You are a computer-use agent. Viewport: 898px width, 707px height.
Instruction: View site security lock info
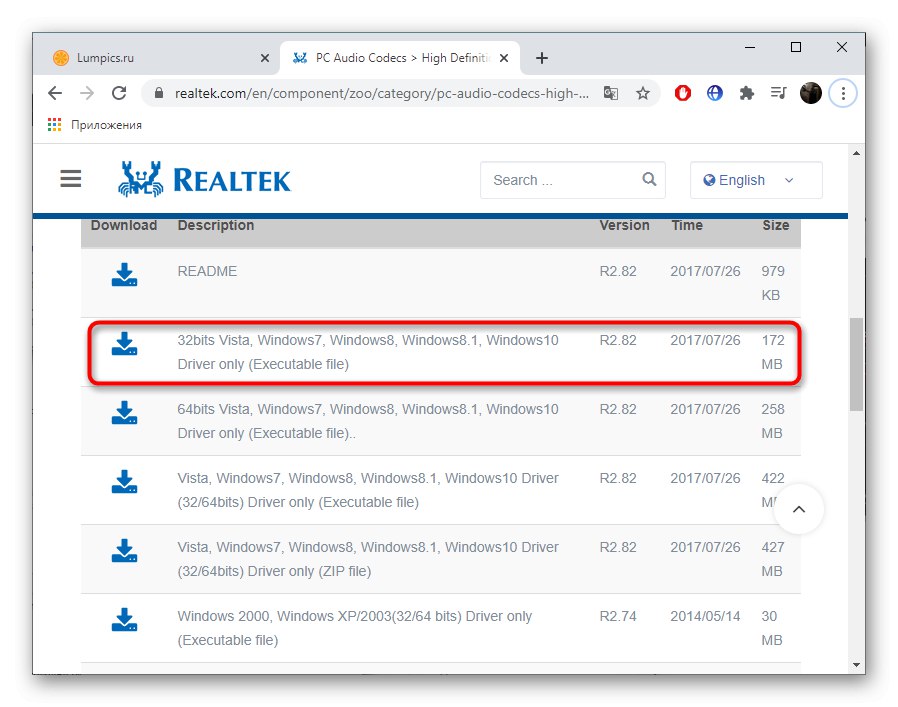click(159, 93)
